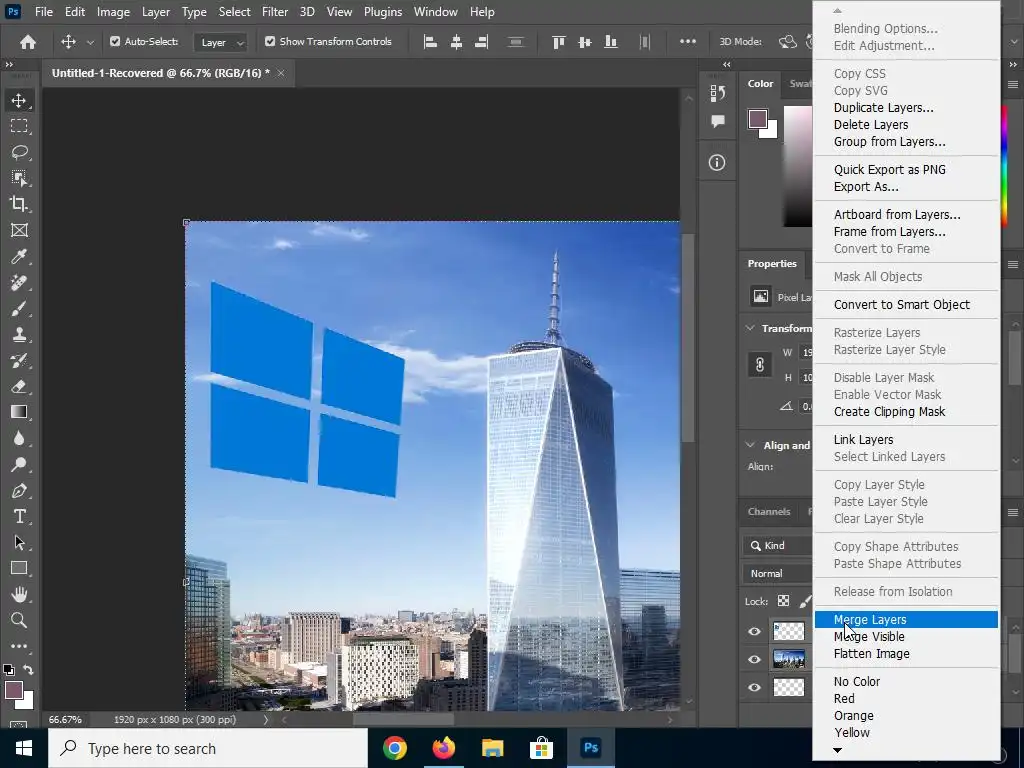Screen dimensions: 1024x768
Task: Select the Move tool
Action: pyautogui.click(x=19, y=100)
